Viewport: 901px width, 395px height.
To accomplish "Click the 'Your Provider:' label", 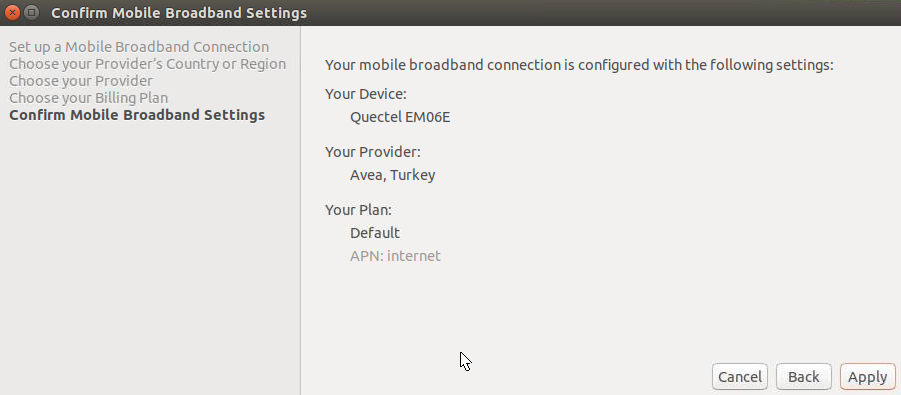I will [x=373, y=152].
